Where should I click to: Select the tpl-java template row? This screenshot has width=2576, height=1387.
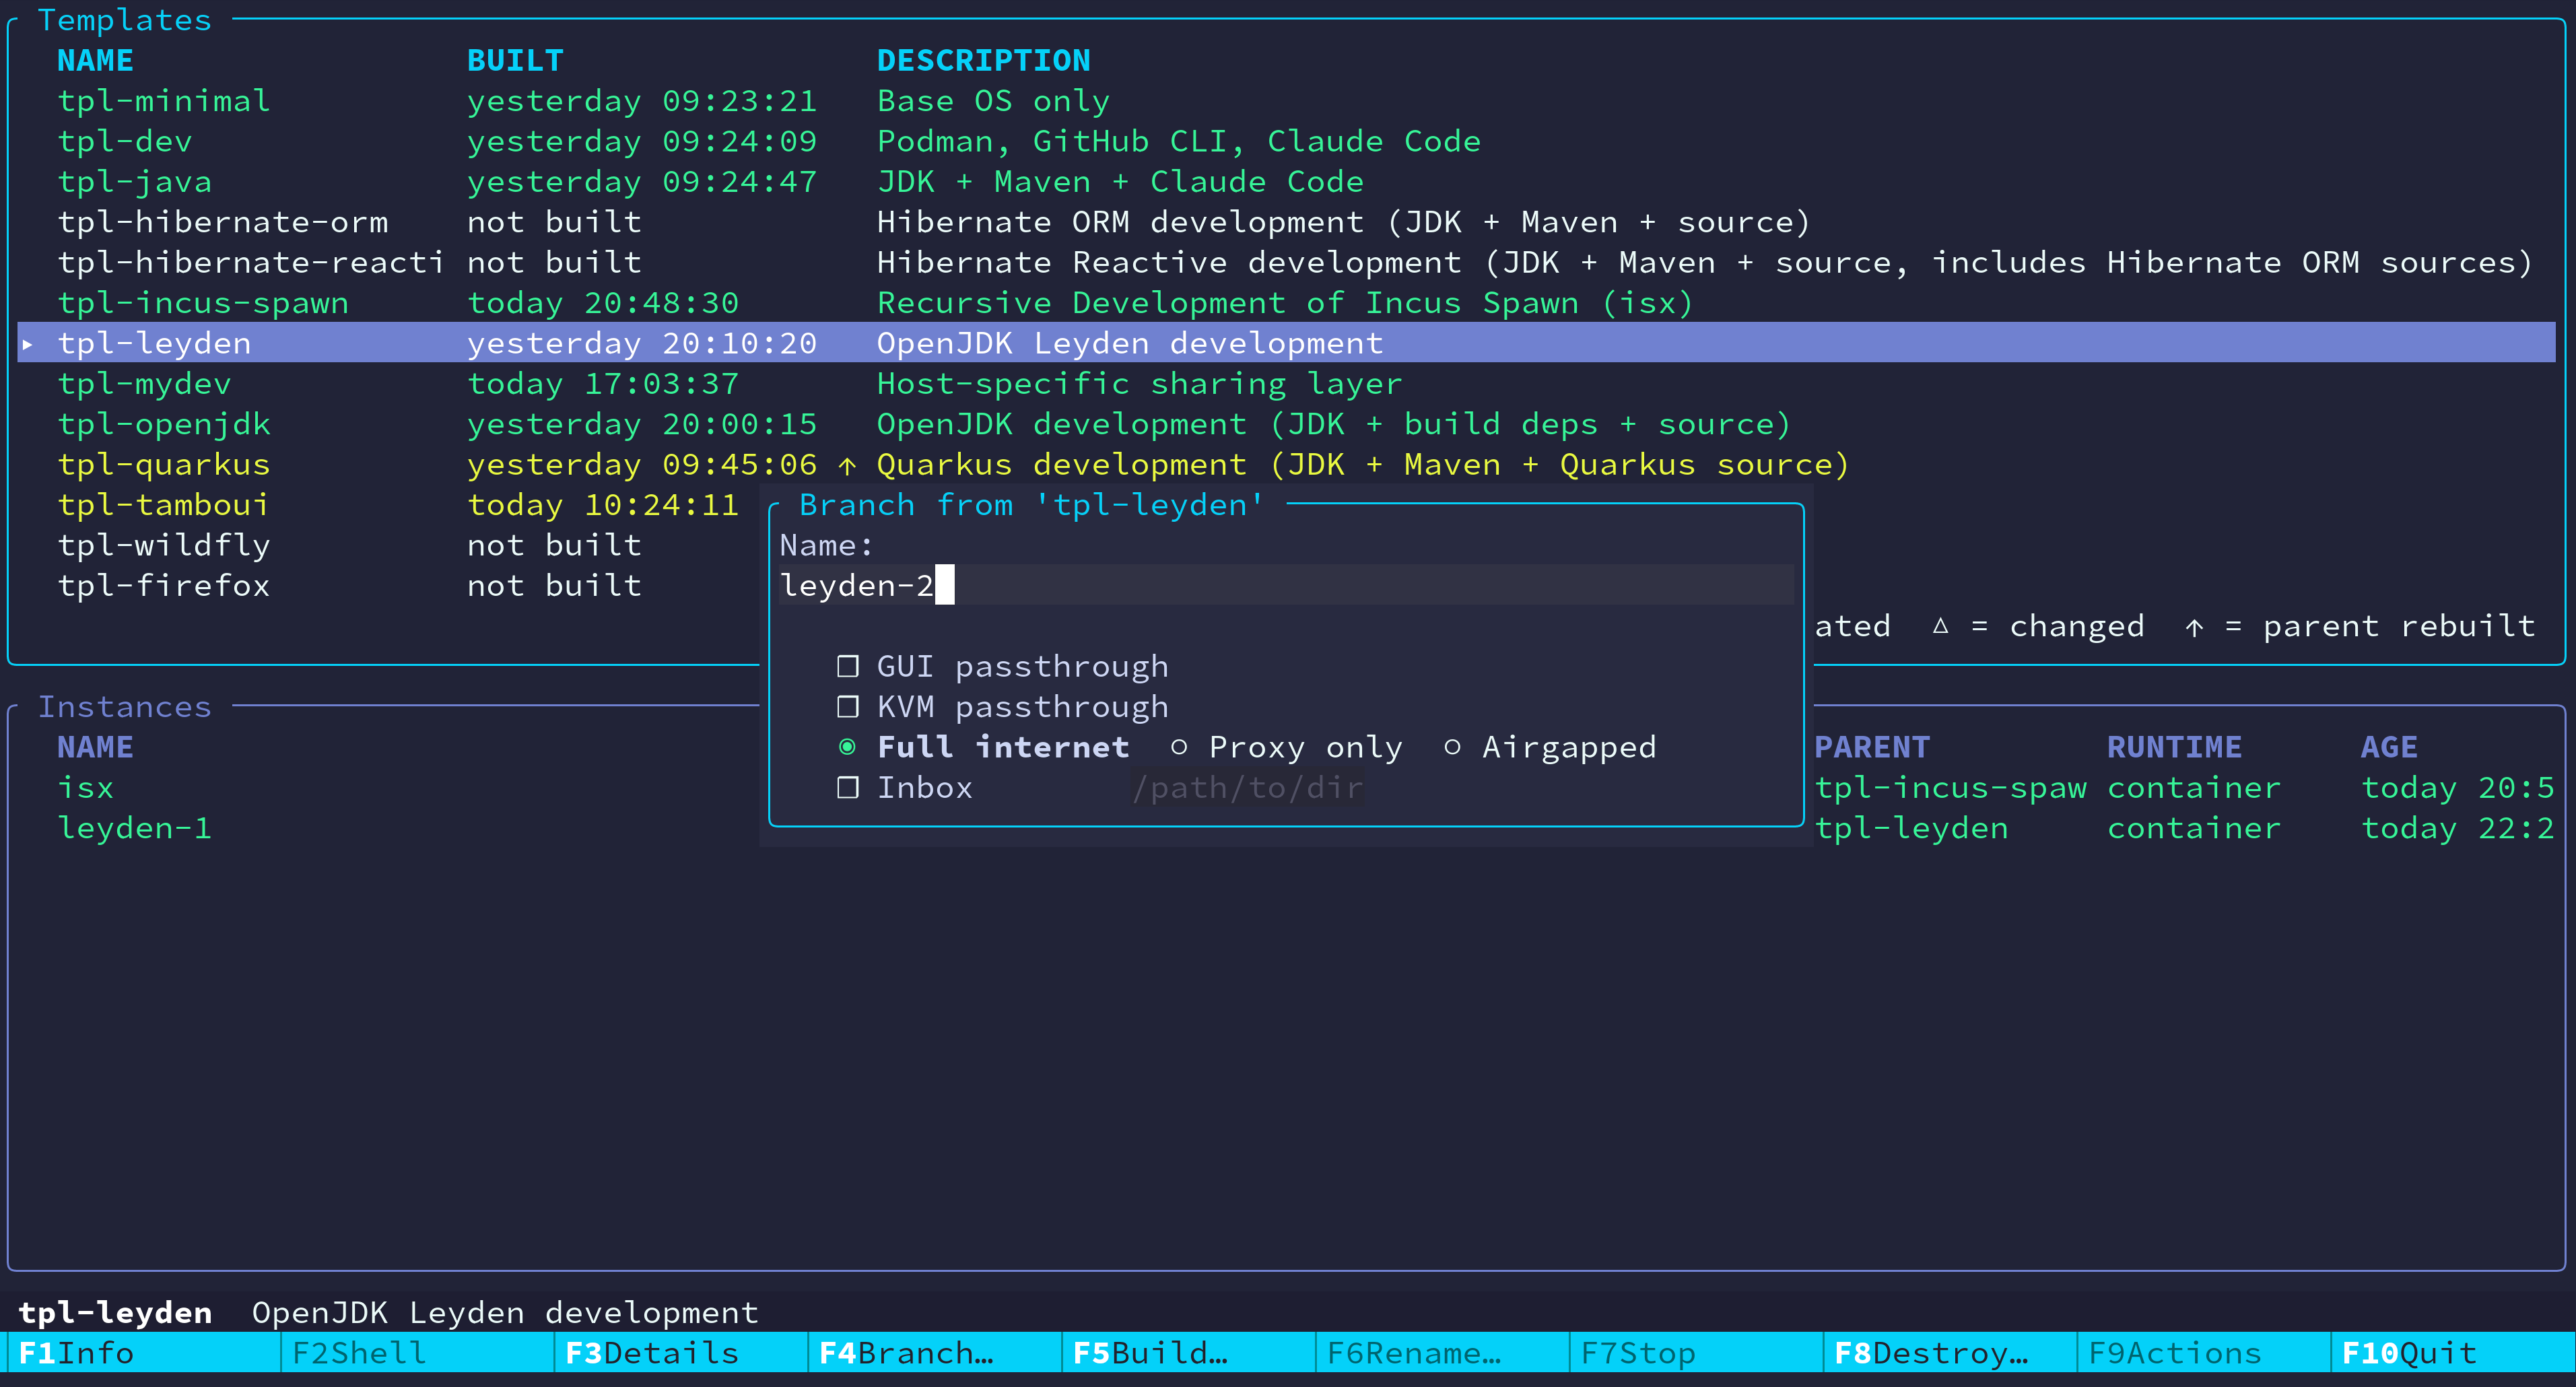1286,182
